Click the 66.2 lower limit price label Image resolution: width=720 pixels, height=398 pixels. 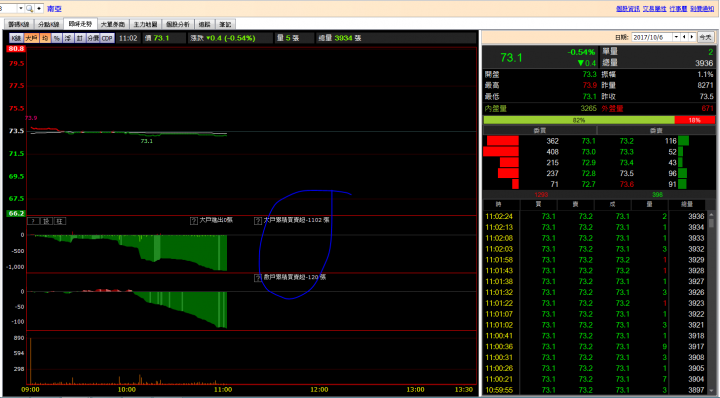pos(16,213)
